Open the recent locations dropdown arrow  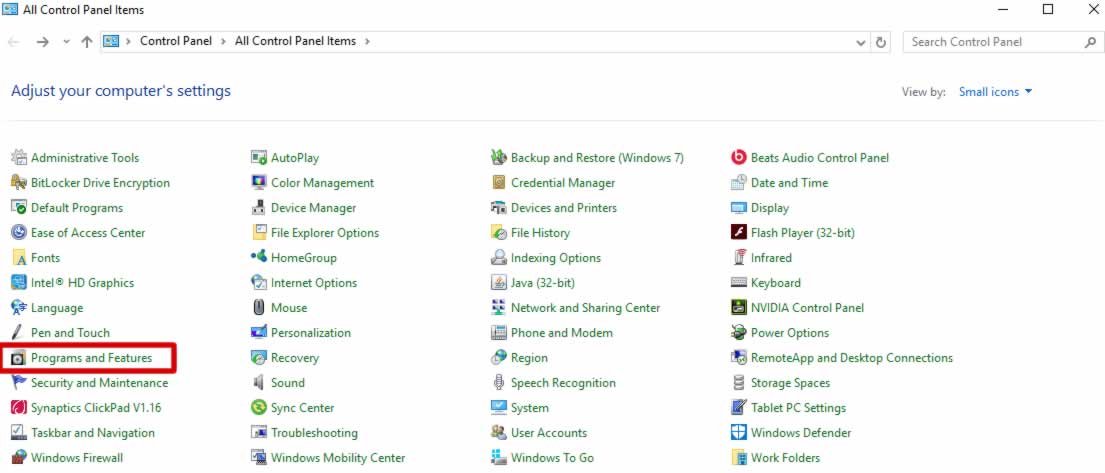tap(66, 42)
